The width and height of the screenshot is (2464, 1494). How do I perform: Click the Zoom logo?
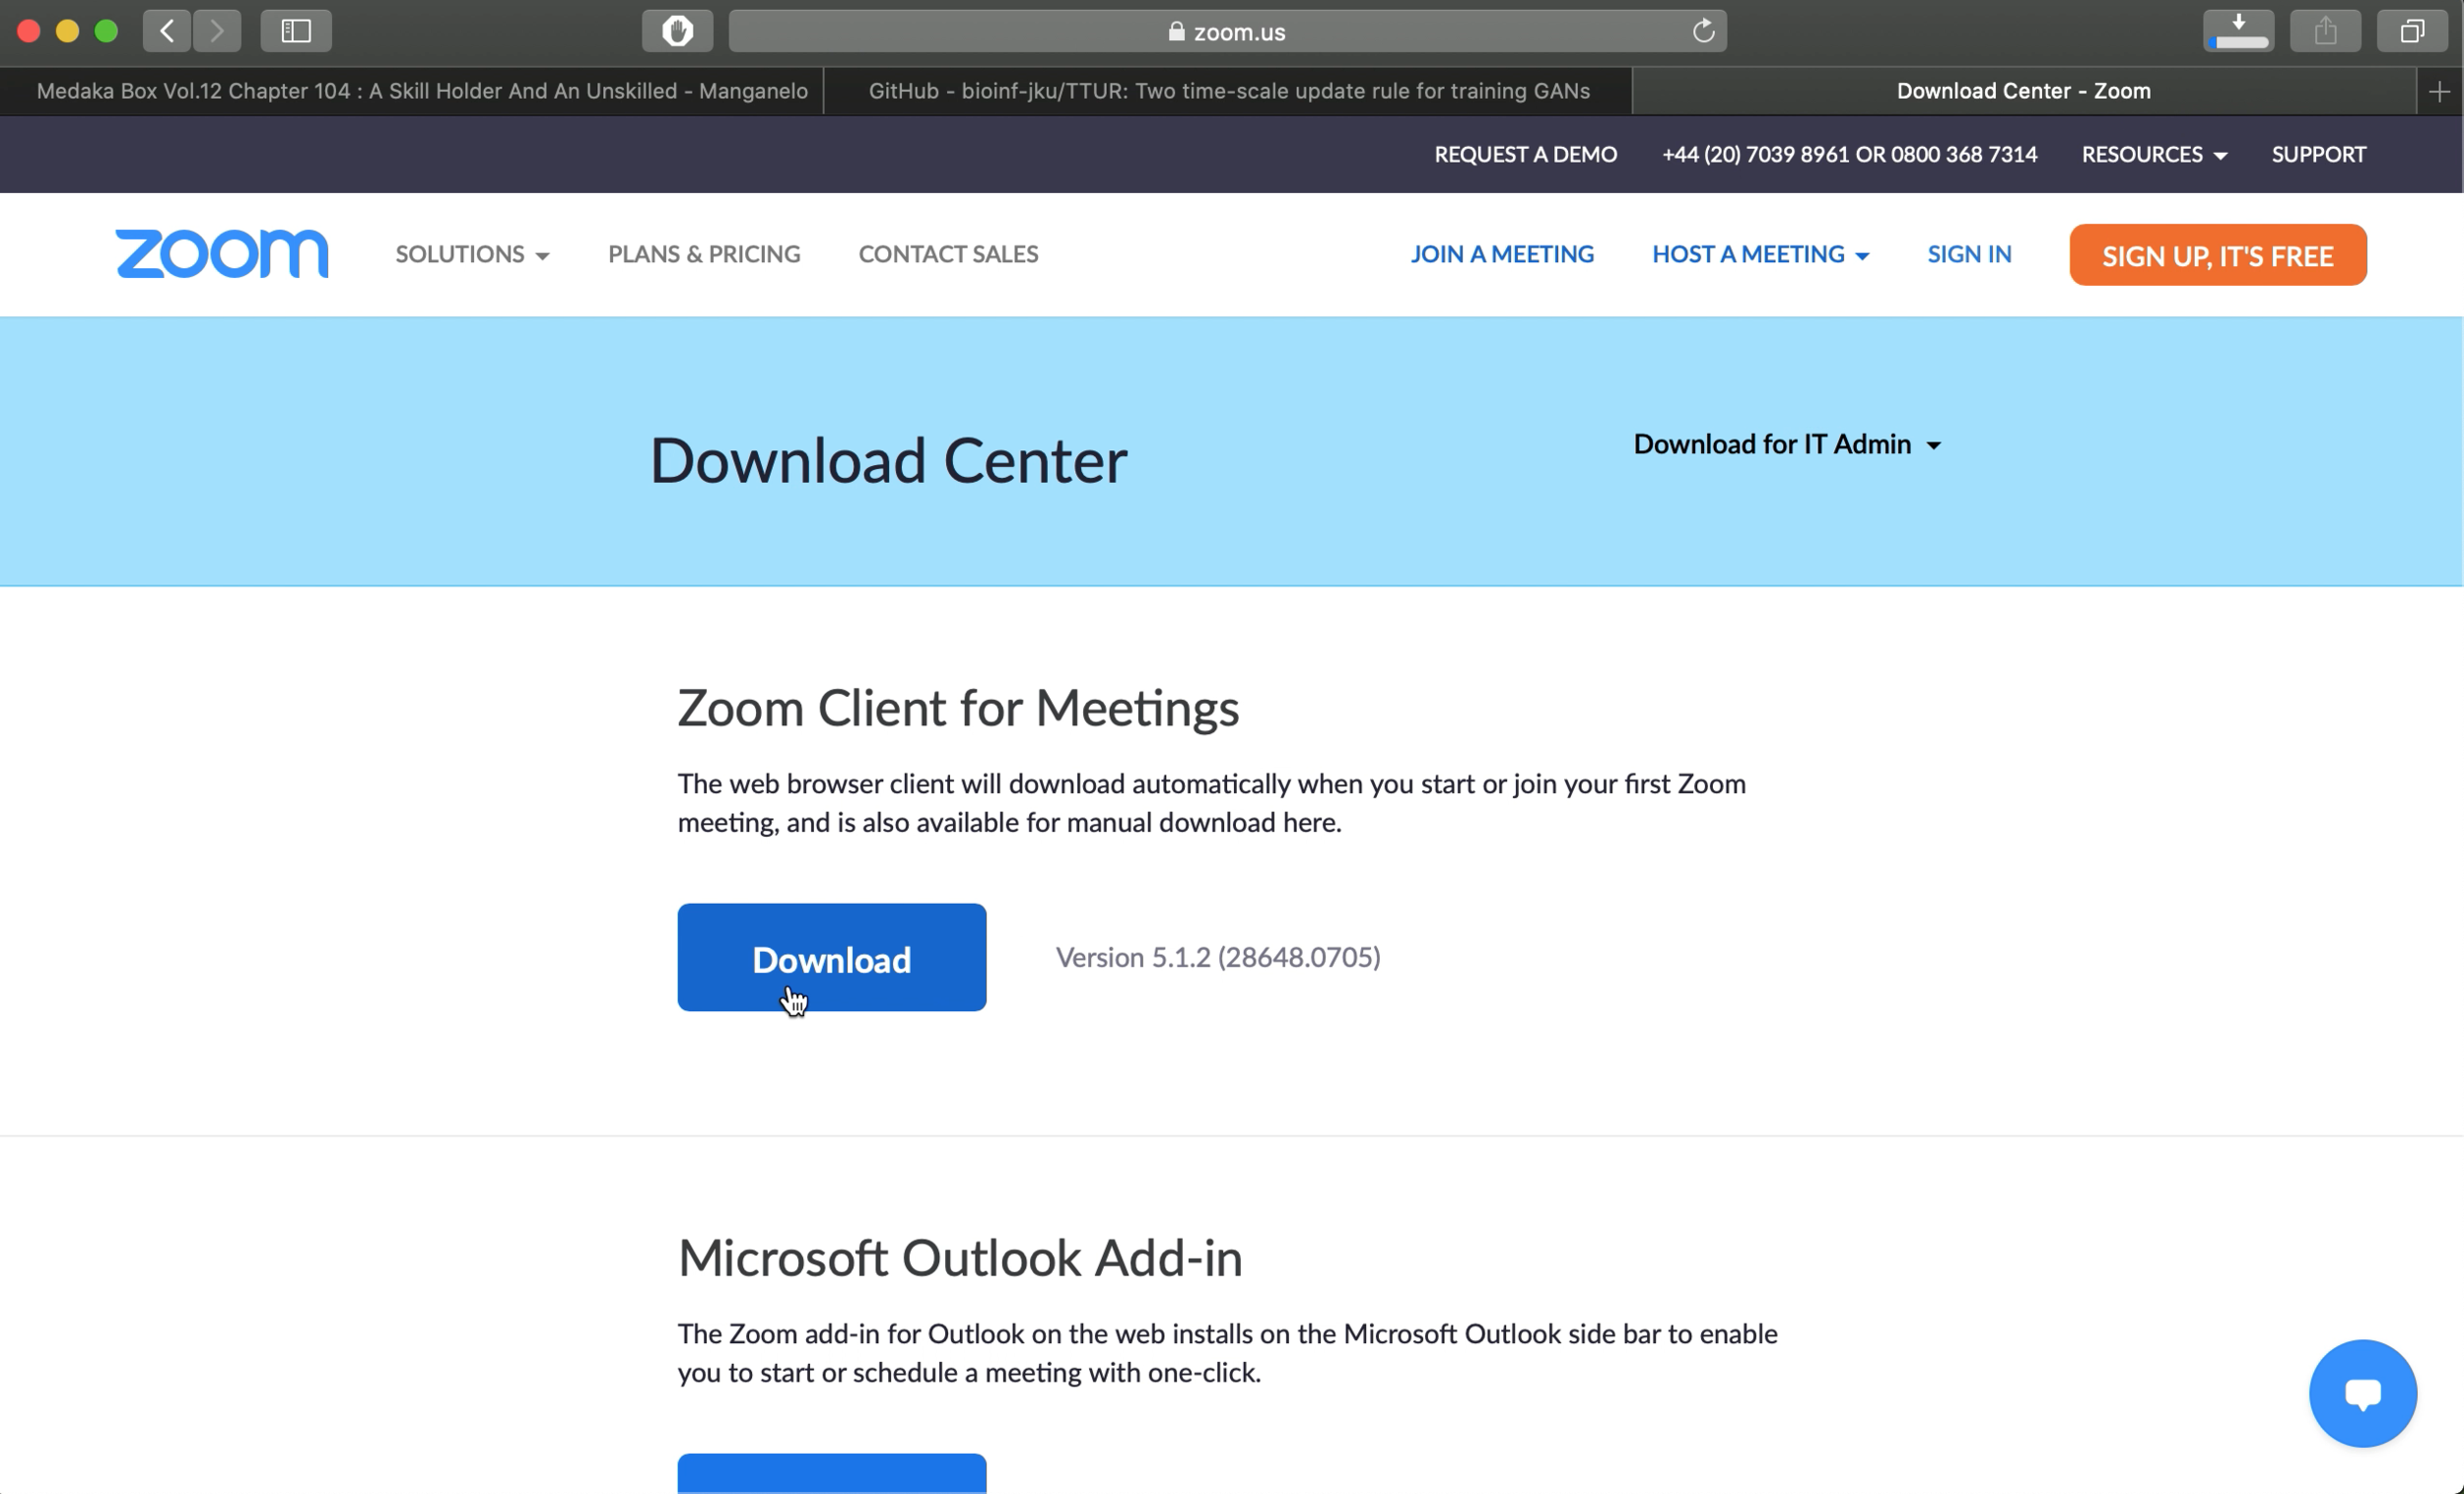pyautogui.click(x=221, y=254)
